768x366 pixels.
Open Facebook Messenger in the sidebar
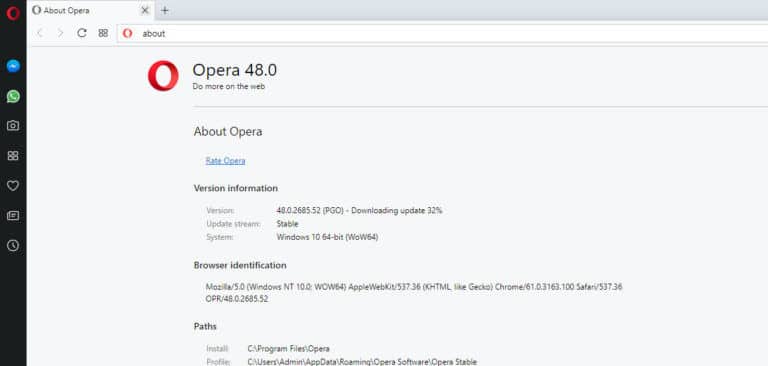(13, 66)
